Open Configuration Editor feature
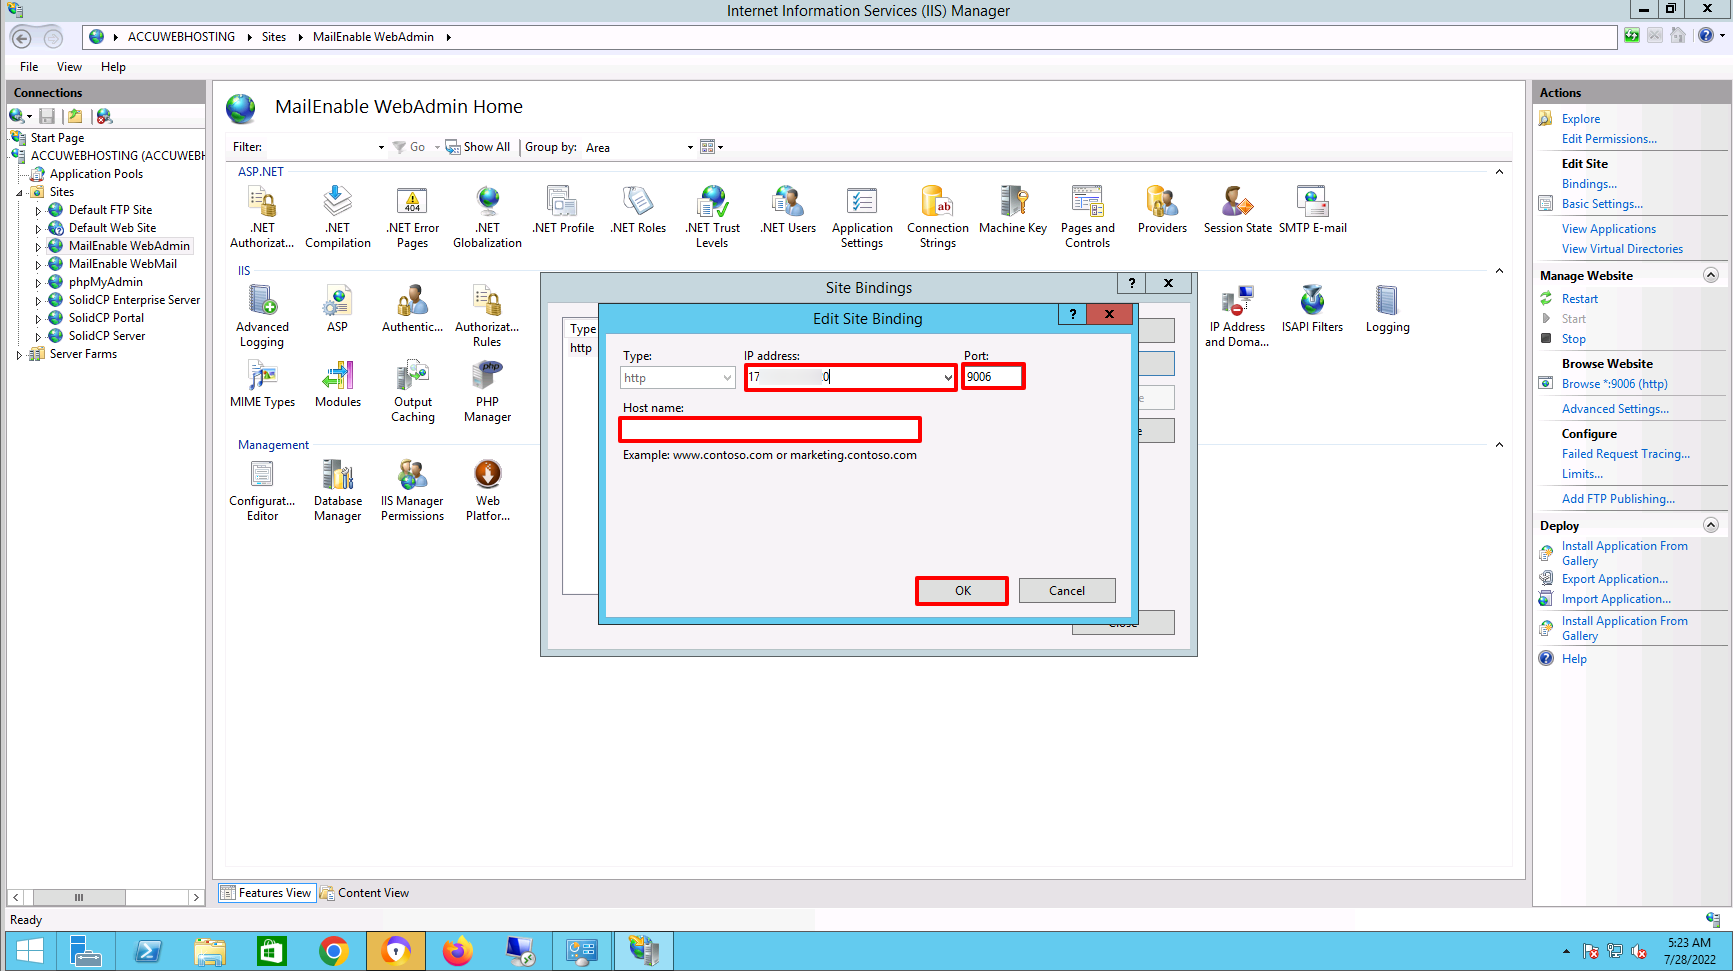This screenshot has height=971, width=1733. (x=262, y=491)
